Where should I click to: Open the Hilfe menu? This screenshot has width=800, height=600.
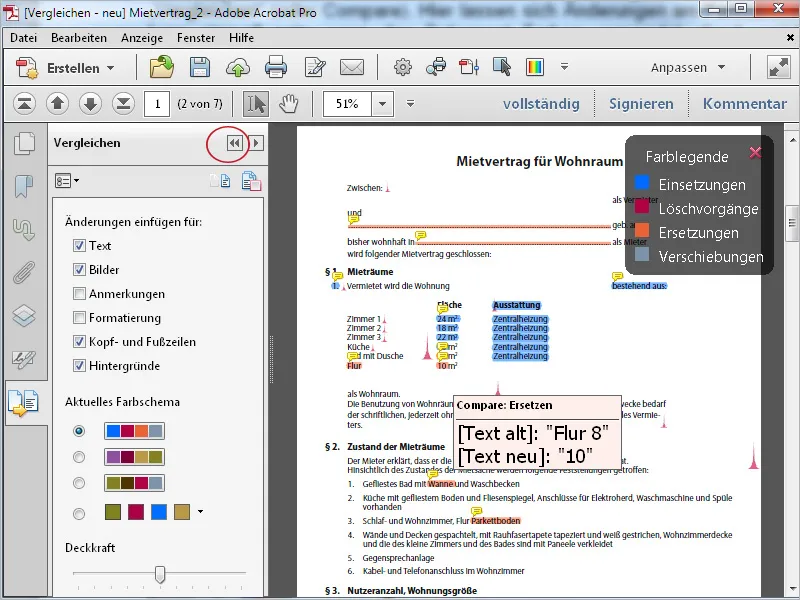click(x=241, y=38)
